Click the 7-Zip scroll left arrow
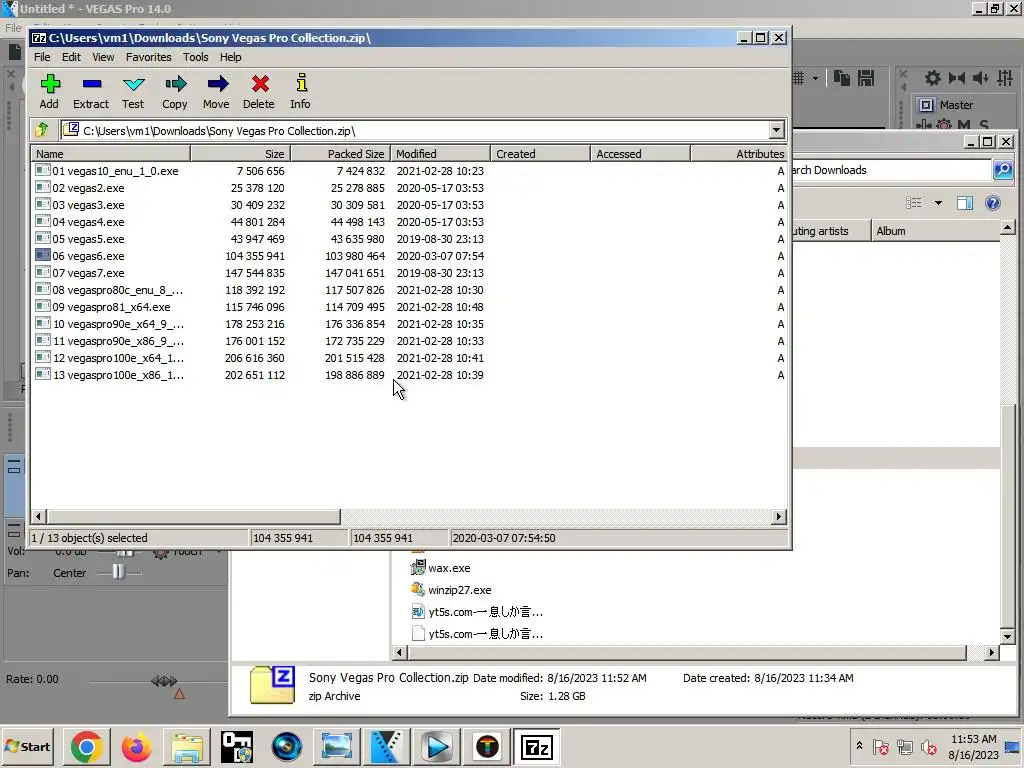The width and height of the screenshot is (1024, 768). (38, 517)
